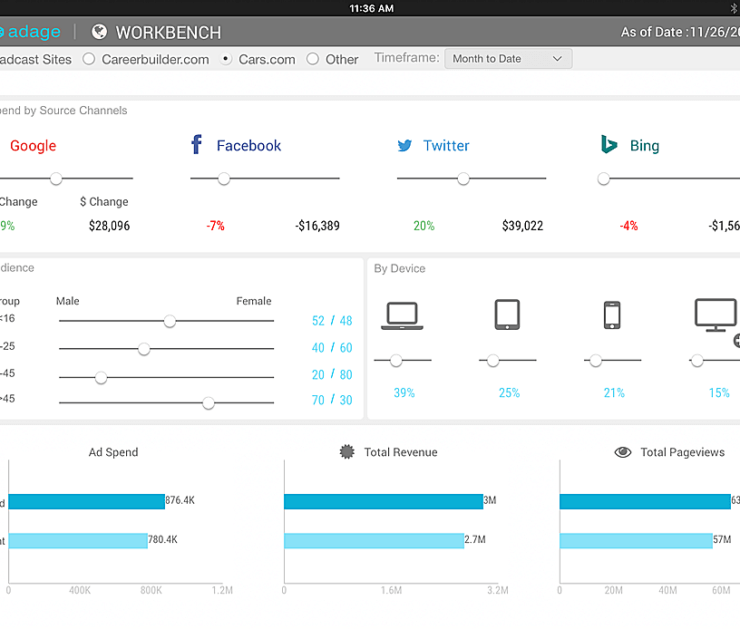Click the Facebook logo icon
This screenshot has width=740, height=629.
click(x=196, y=144)
